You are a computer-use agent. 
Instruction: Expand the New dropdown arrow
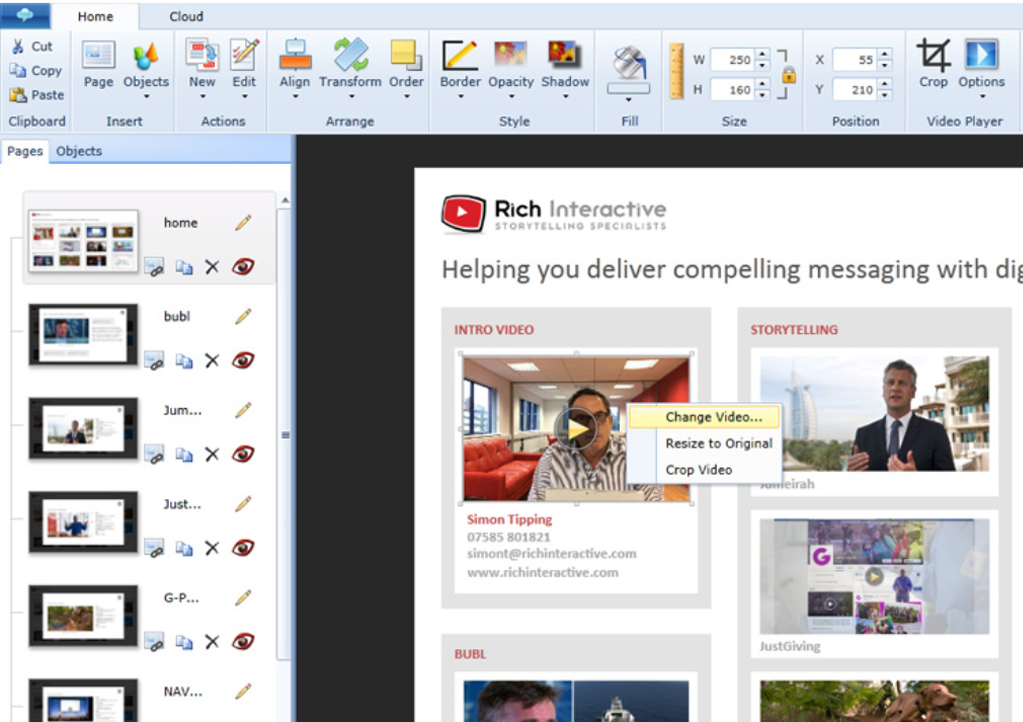pos(202,97)
